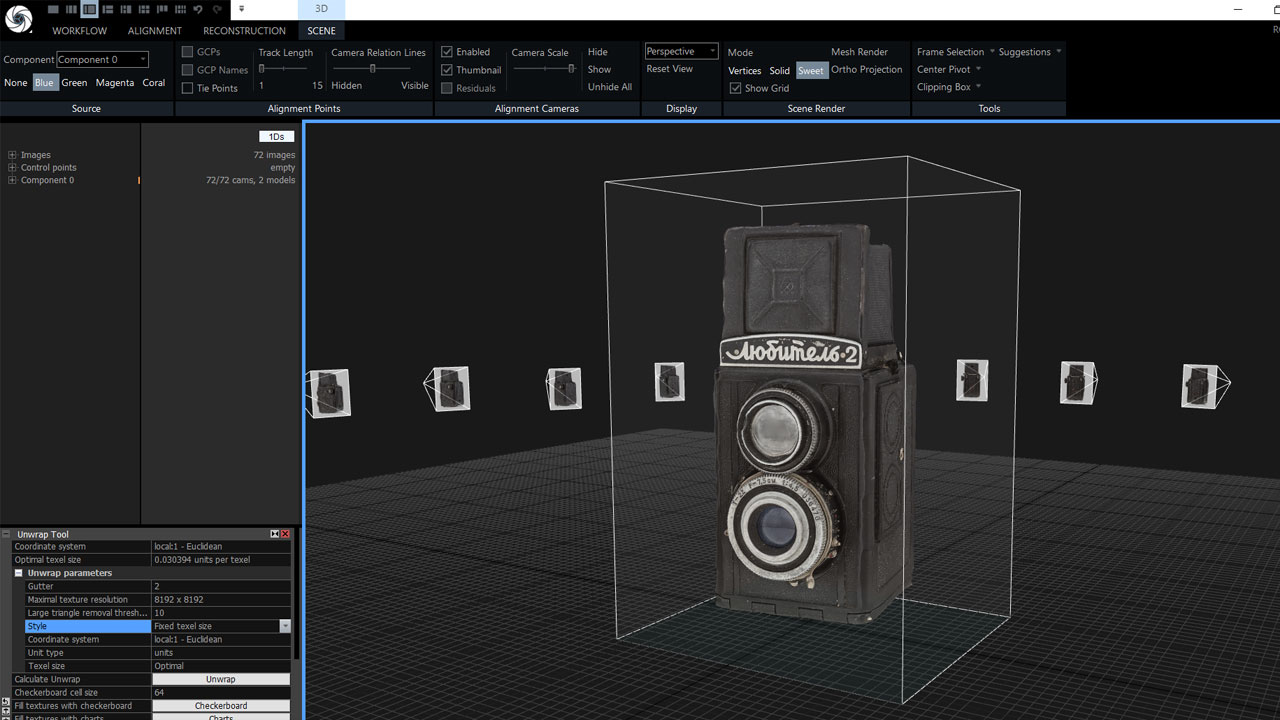This screenshot has width=1280, height=720.
Task: Click the Checkerboard fill button
Action: [x=221, y=706]
